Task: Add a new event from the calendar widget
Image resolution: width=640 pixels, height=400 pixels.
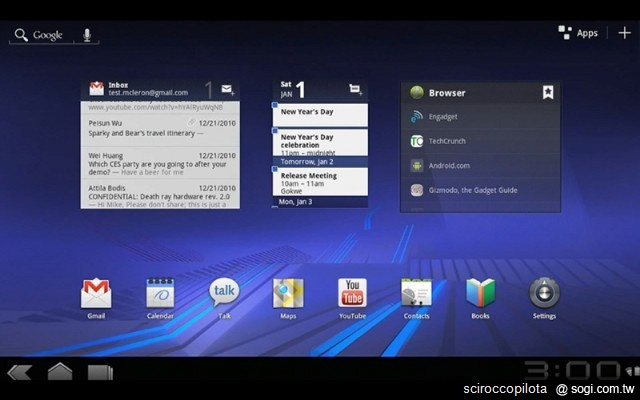Action: (356, 89)
